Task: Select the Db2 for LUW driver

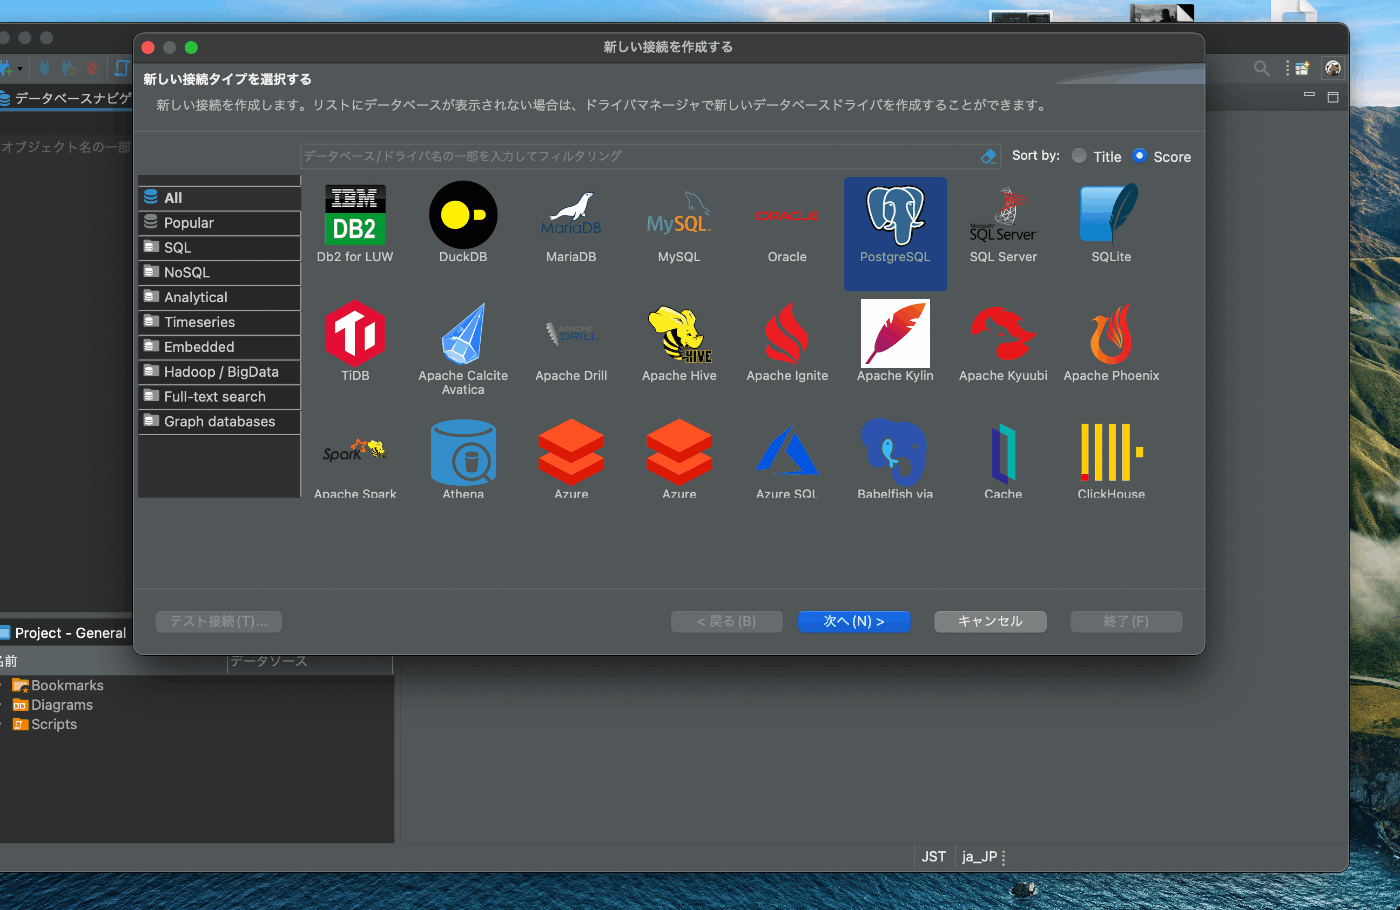Action: pos(355,215)
